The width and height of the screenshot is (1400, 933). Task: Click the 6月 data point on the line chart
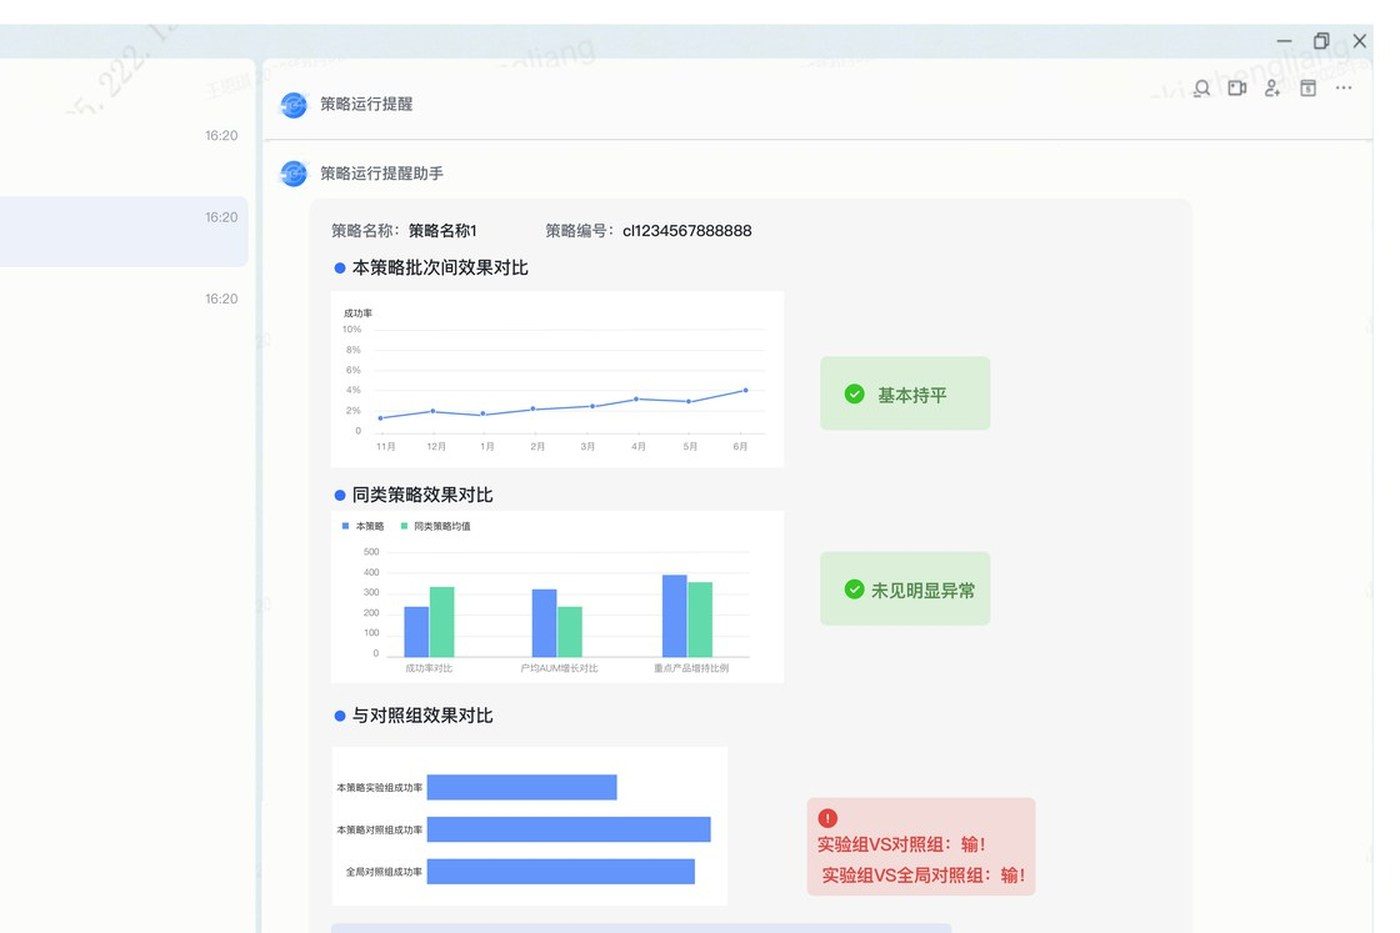(745, 390)
